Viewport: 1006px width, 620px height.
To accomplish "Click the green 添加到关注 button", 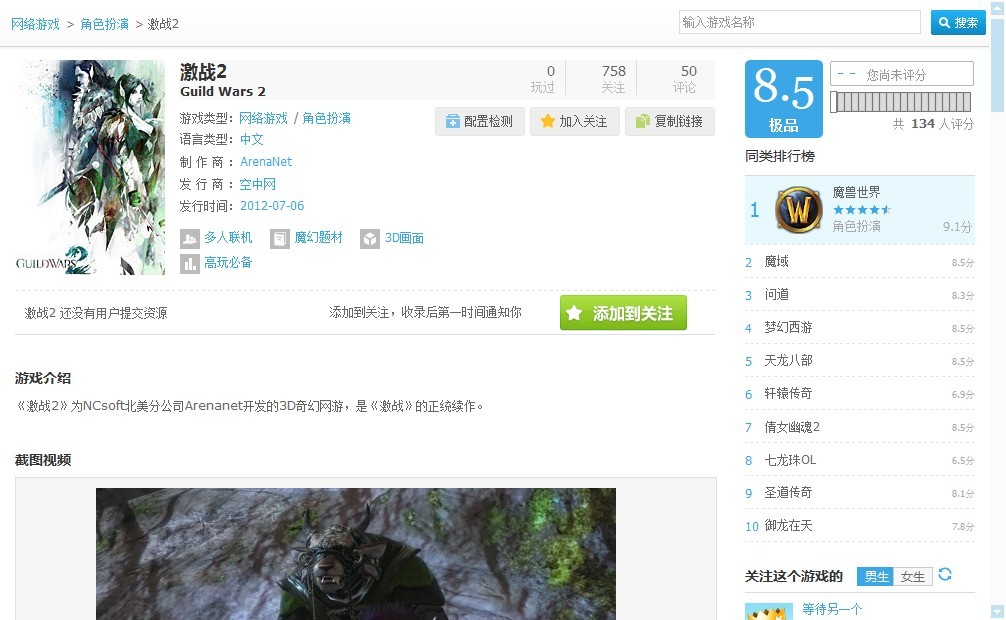I will click(x=623, y=313).
